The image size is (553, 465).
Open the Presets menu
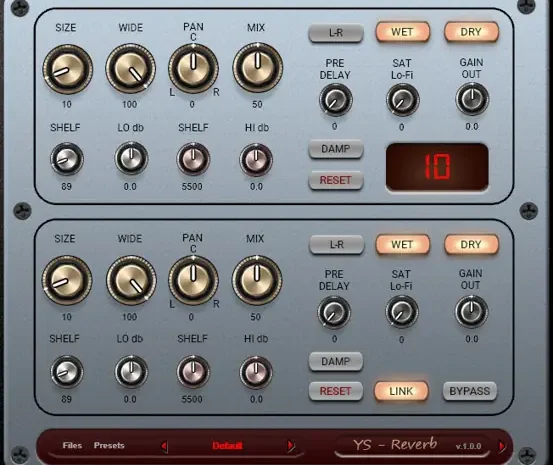coord(109,446)
